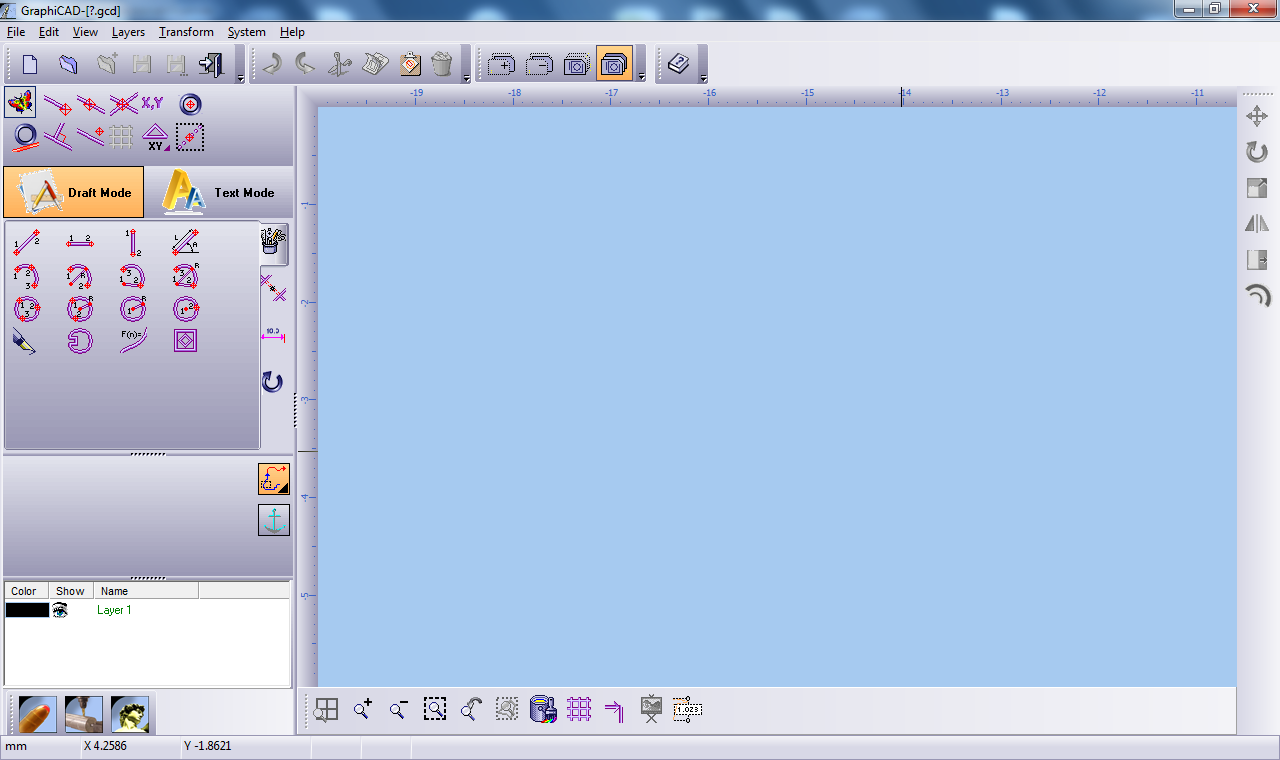The width and height of the screenshot is (1280, 760).
Task: Open the paint bucket color settings icon
Action: click(542, 709)
